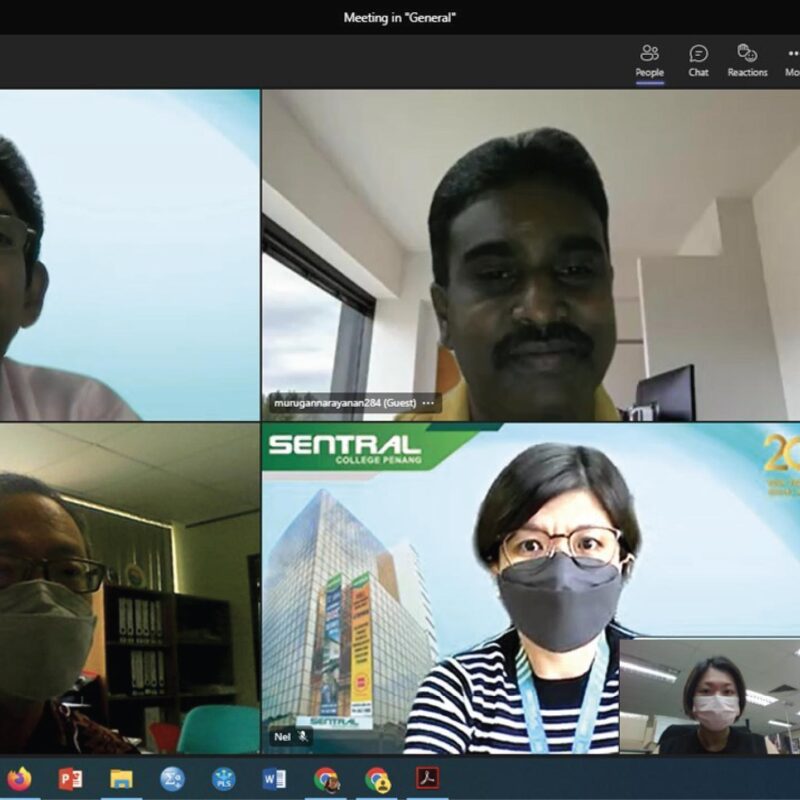Select the Nel name label
The width and height of the screenshot is (800, 800).
[x=282, y=737]
